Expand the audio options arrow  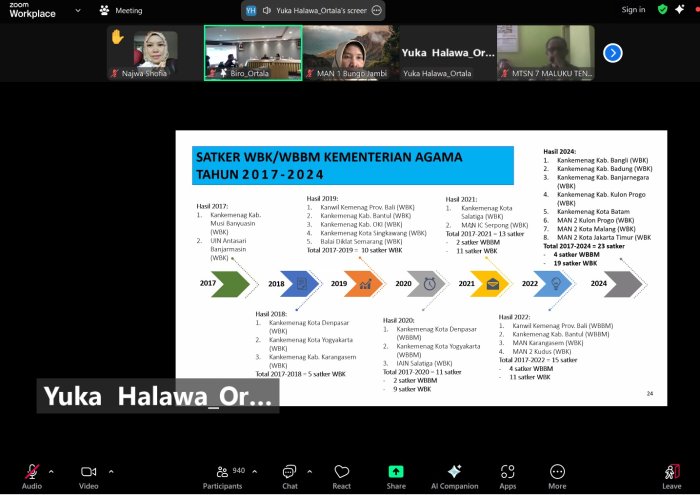[x=51, y=470]
